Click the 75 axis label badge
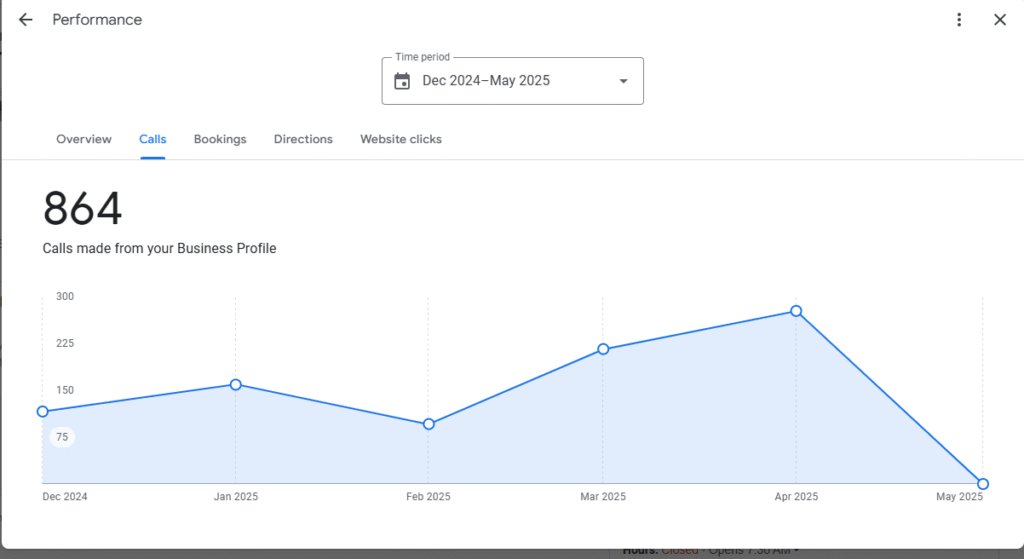Screen dimensions: 1024x559 click(62, 437)
